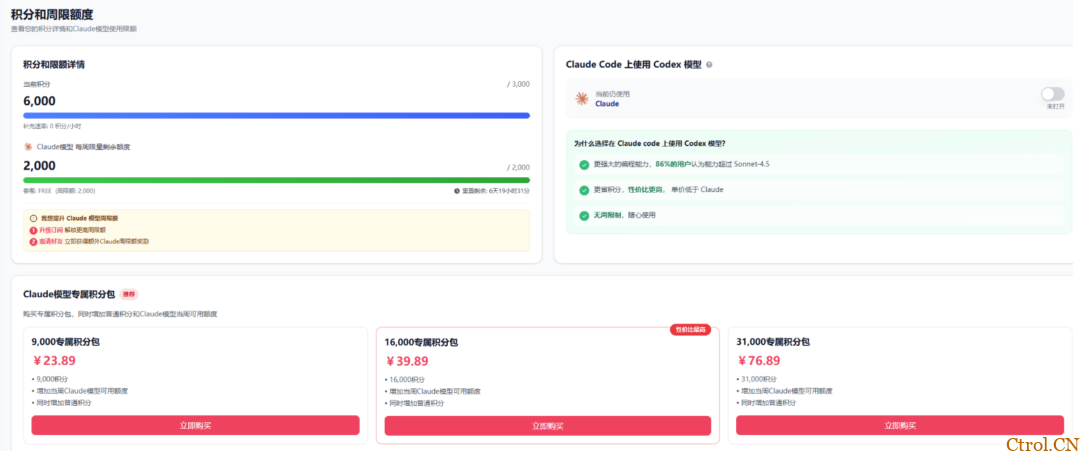This screenshot has height=451, width=1080.
Task: Buy the 31,000专属积分包 with 立即购买
Action: pos(900,425)
